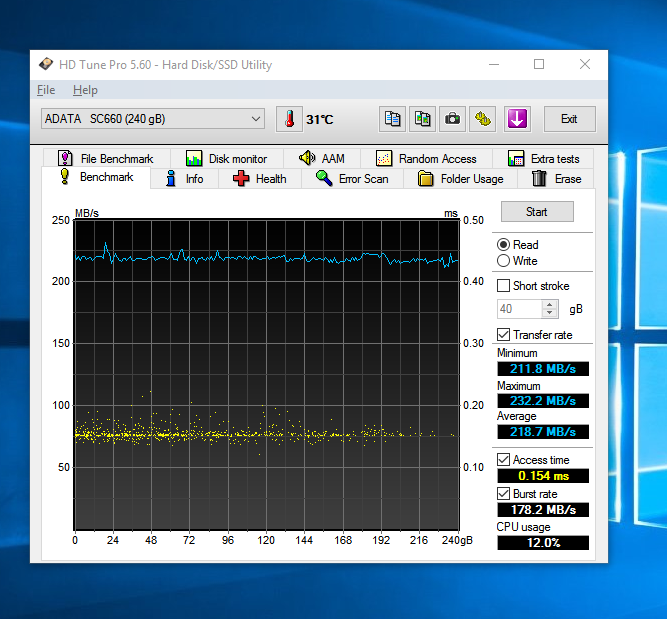Viewport: 667px width, 619px height.
Task: Switch to the Disk monitor tab
Action: [x=227, y=159]
